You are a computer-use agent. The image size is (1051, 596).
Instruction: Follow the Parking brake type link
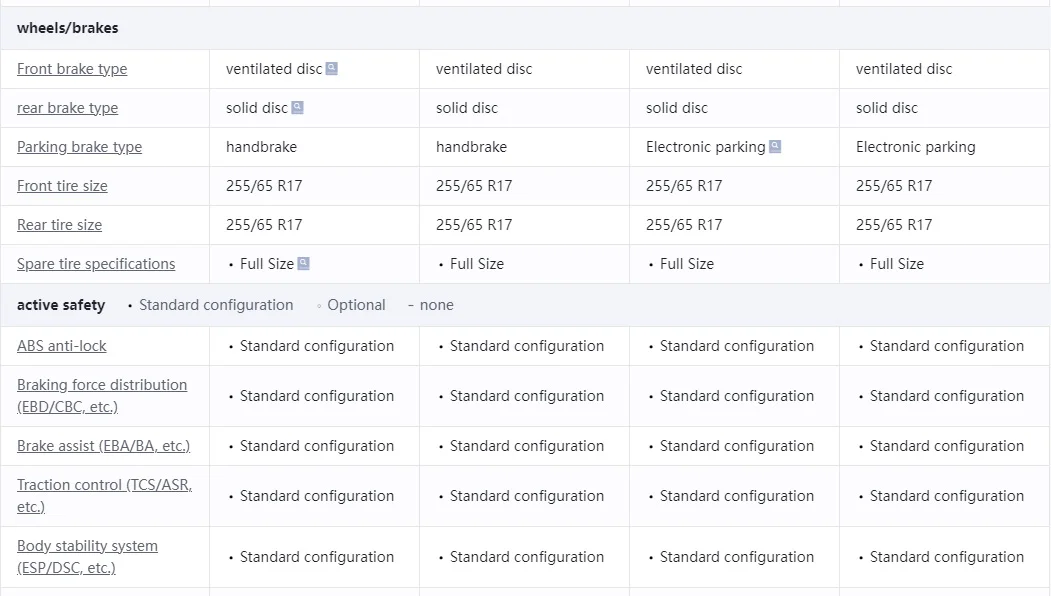pyautogui.click(x=79, y=147)
